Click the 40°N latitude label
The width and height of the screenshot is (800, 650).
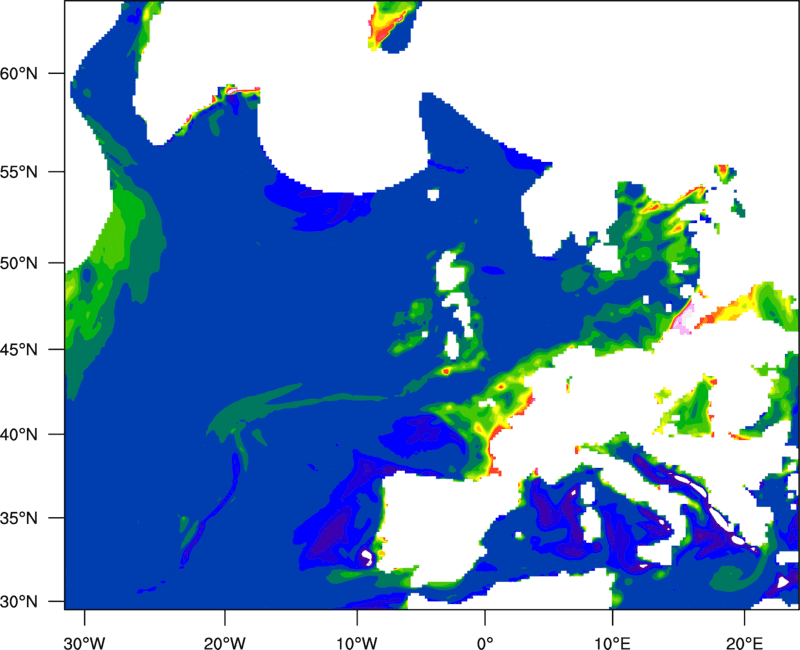[19, 435]
